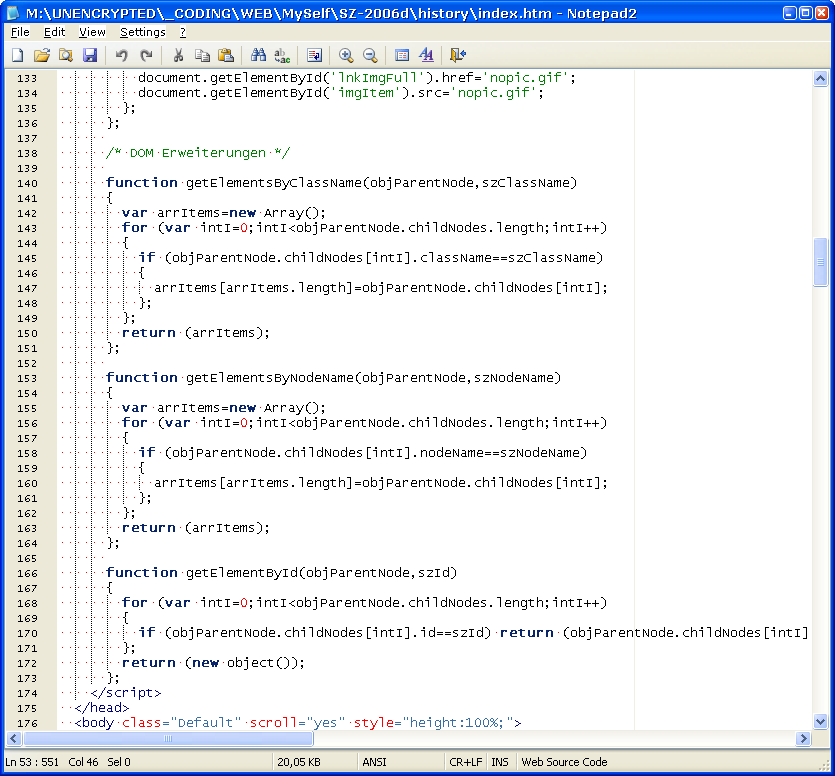Viewport: 835px width, 776px height.
Task: Click the status bar size grip corner
Action: coord(825,765)
